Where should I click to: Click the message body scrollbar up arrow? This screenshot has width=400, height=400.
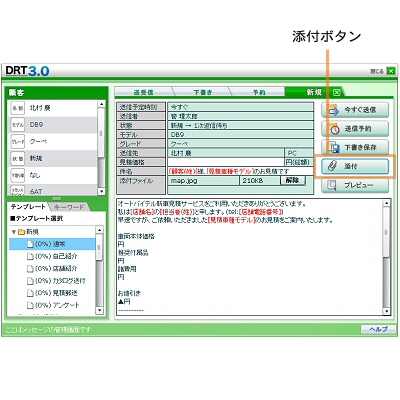click(x=386, y=203)
